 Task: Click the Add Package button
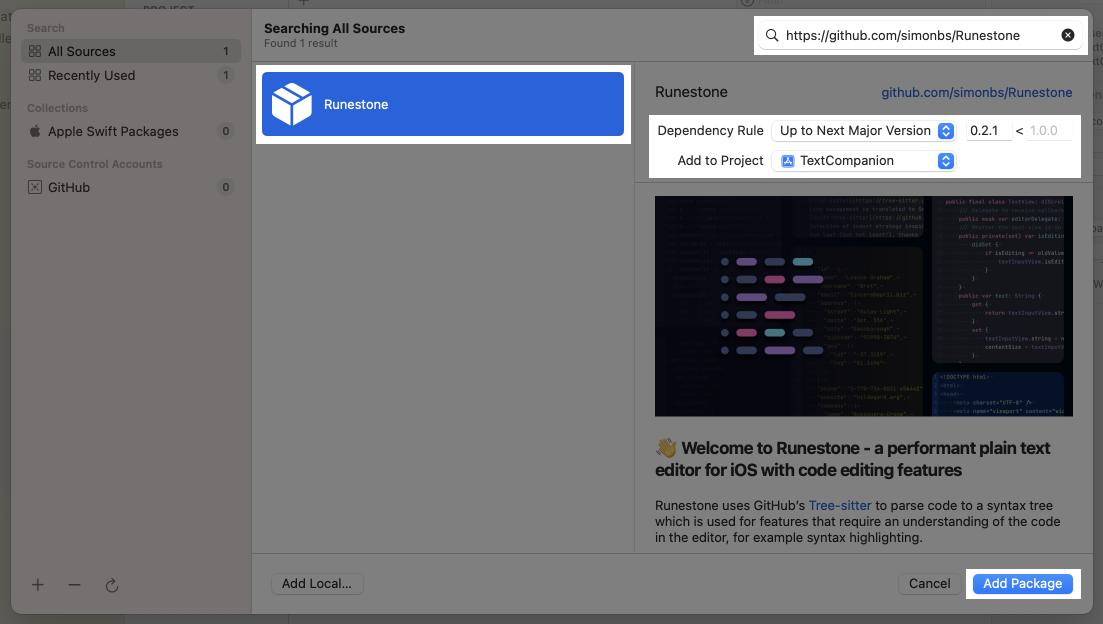pyautogui.click(x=1023, y=584)
